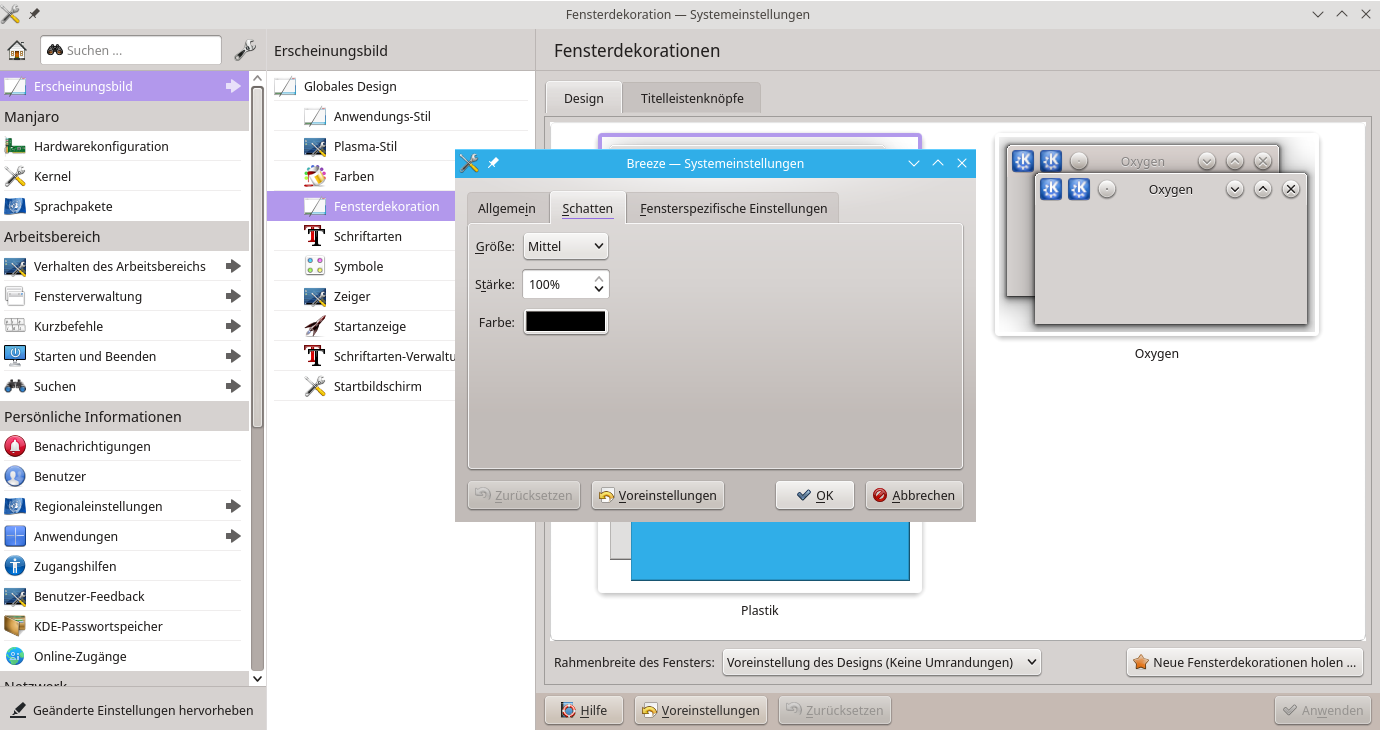Open the black Farbe color picker

pyautogui.click(x=566, y=322)
